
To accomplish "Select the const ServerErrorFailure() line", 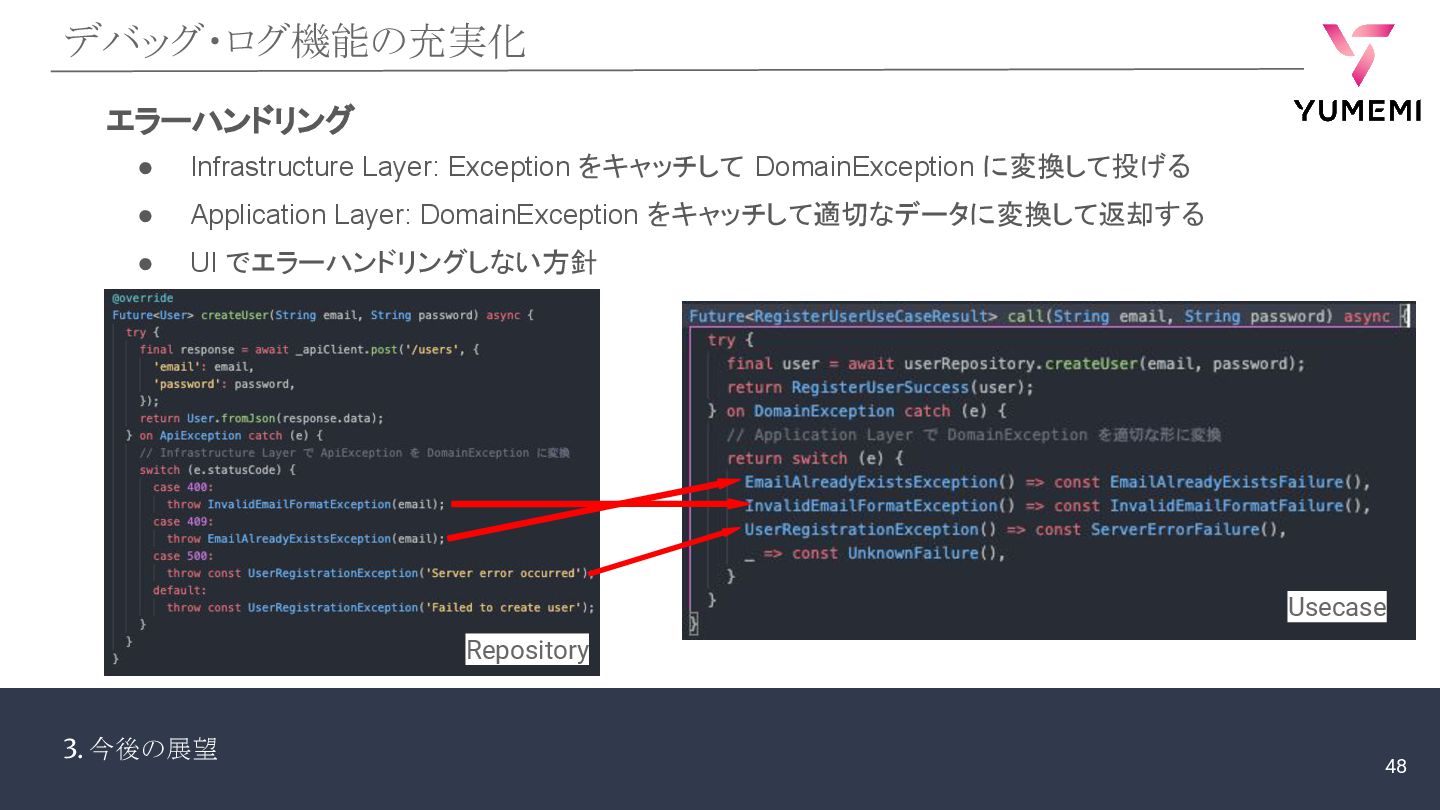I will pyautogui.click(x=1015, y=529).
